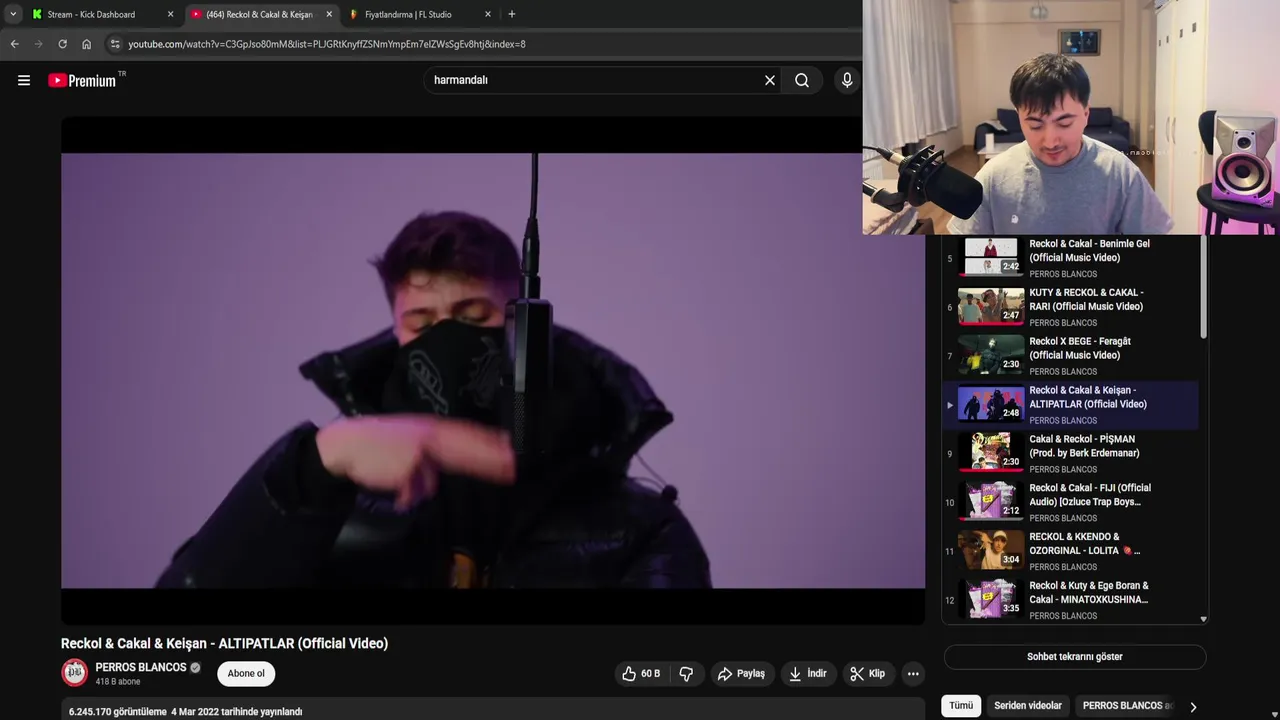Share the video via Paylaş
Viewport: 1280px width, 720px height.
click(x=741, y=674)
